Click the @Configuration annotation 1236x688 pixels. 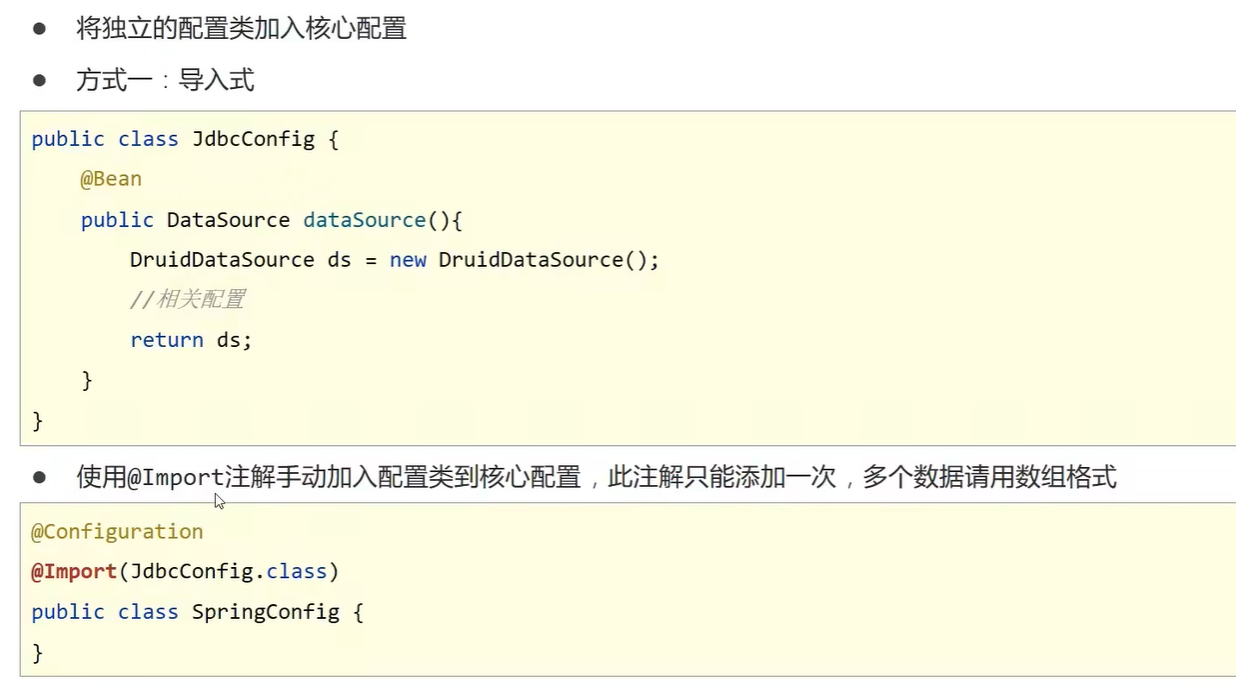117,532
